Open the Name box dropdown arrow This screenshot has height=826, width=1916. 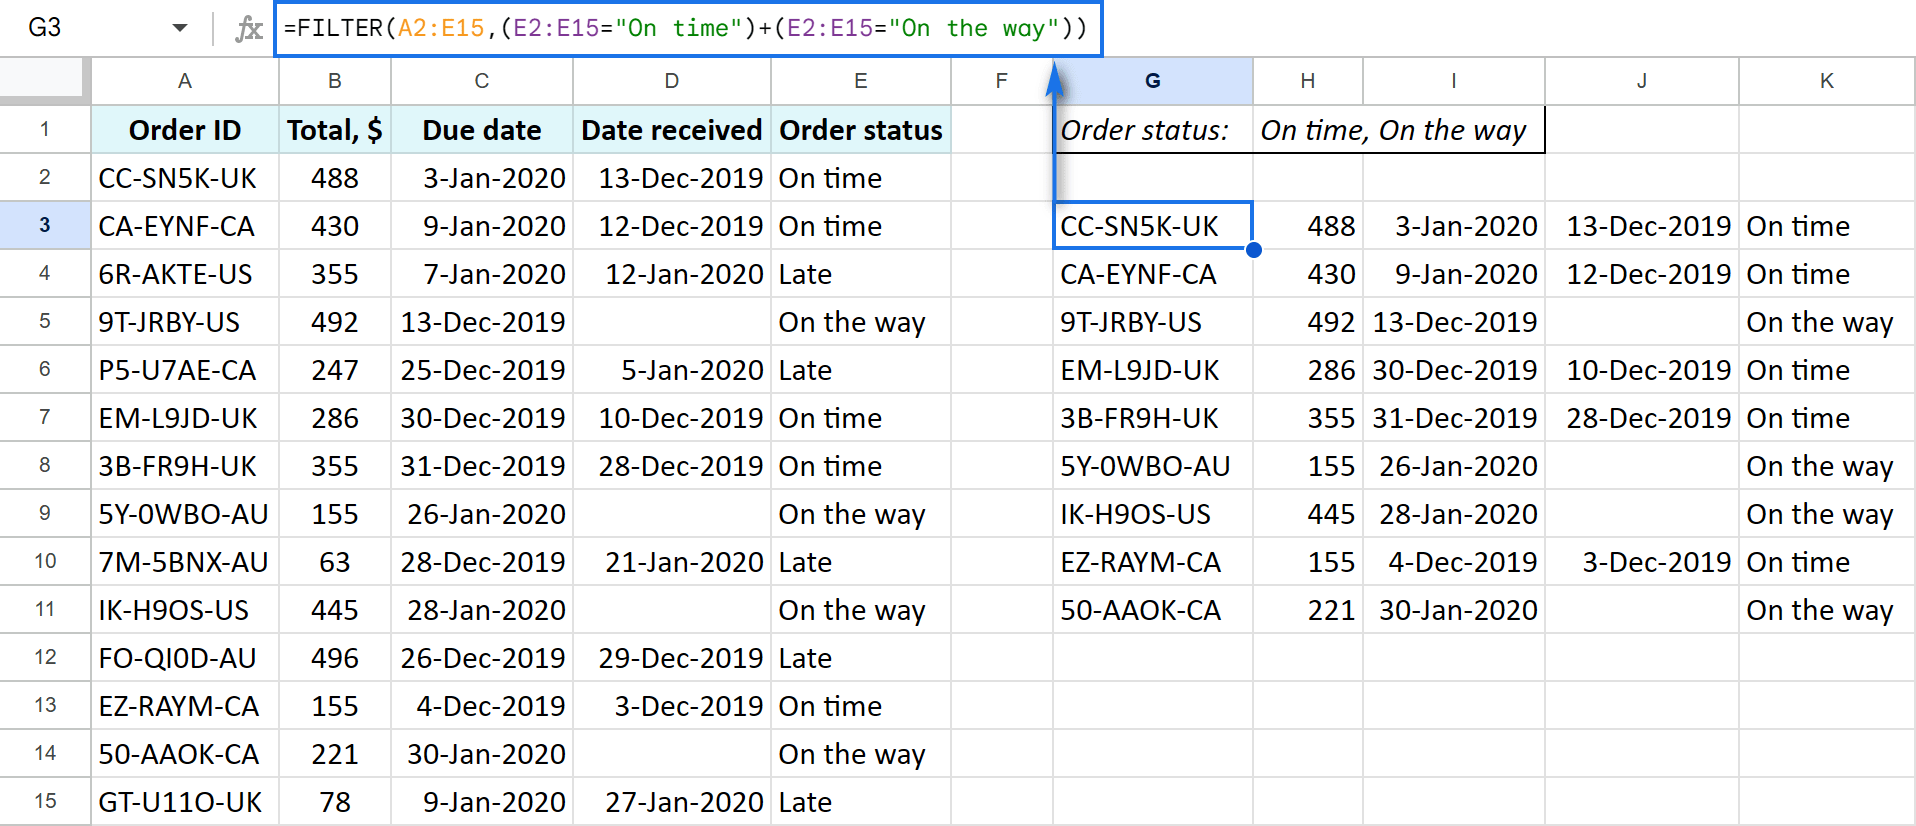click(180, 28)
